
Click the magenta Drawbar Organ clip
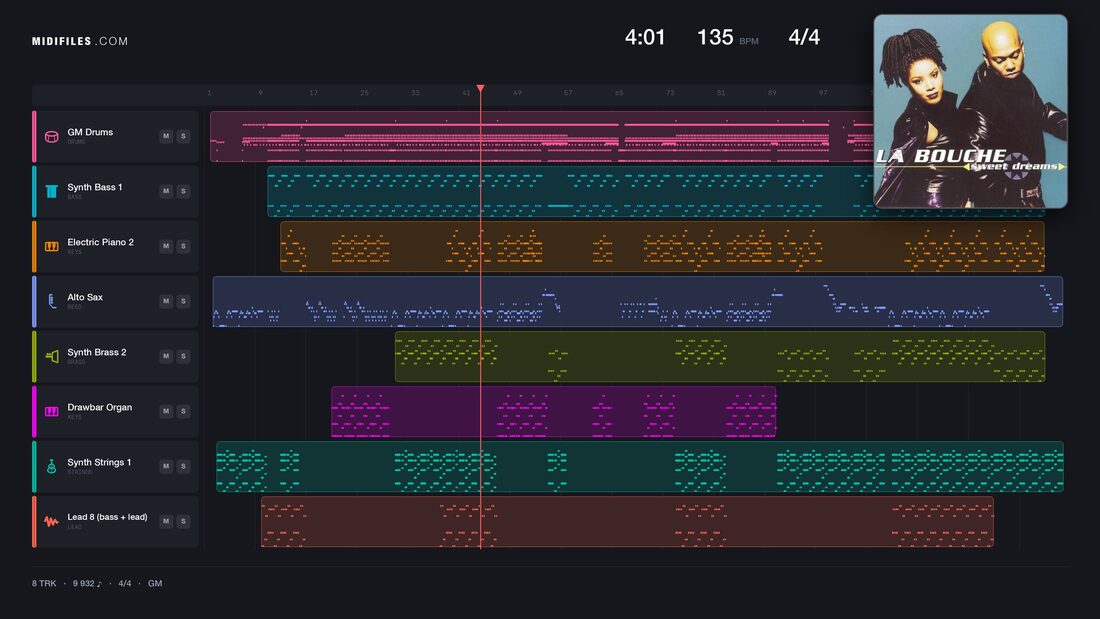(554, 411)
